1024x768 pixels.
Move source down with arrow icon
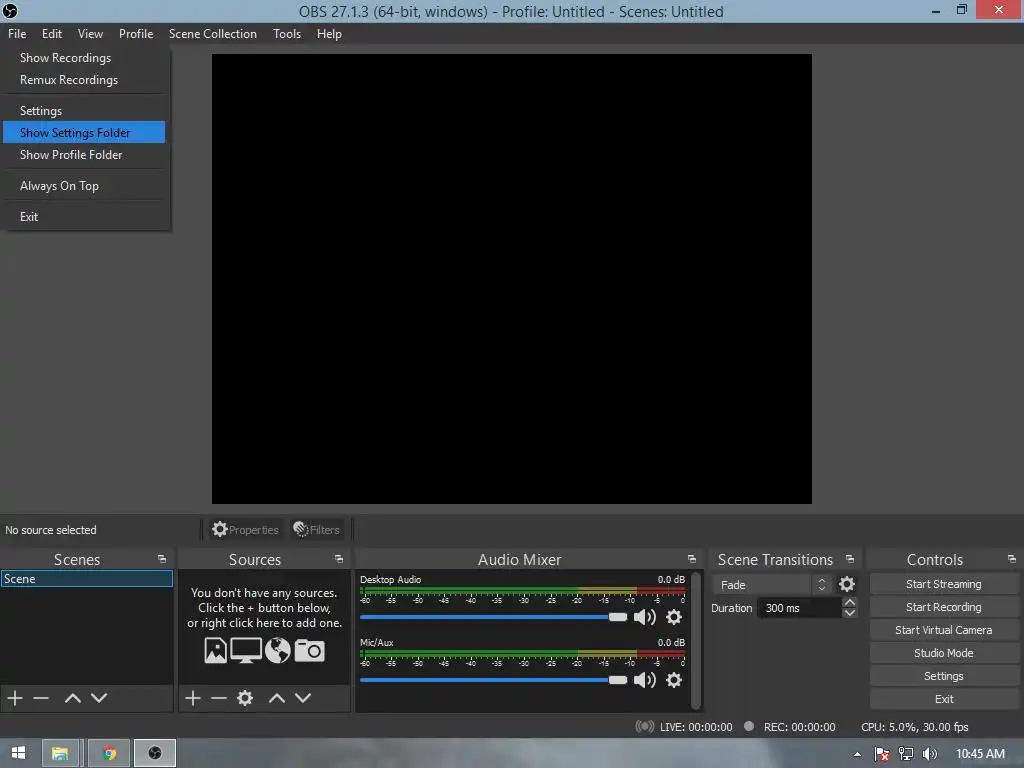pos(303,698)
